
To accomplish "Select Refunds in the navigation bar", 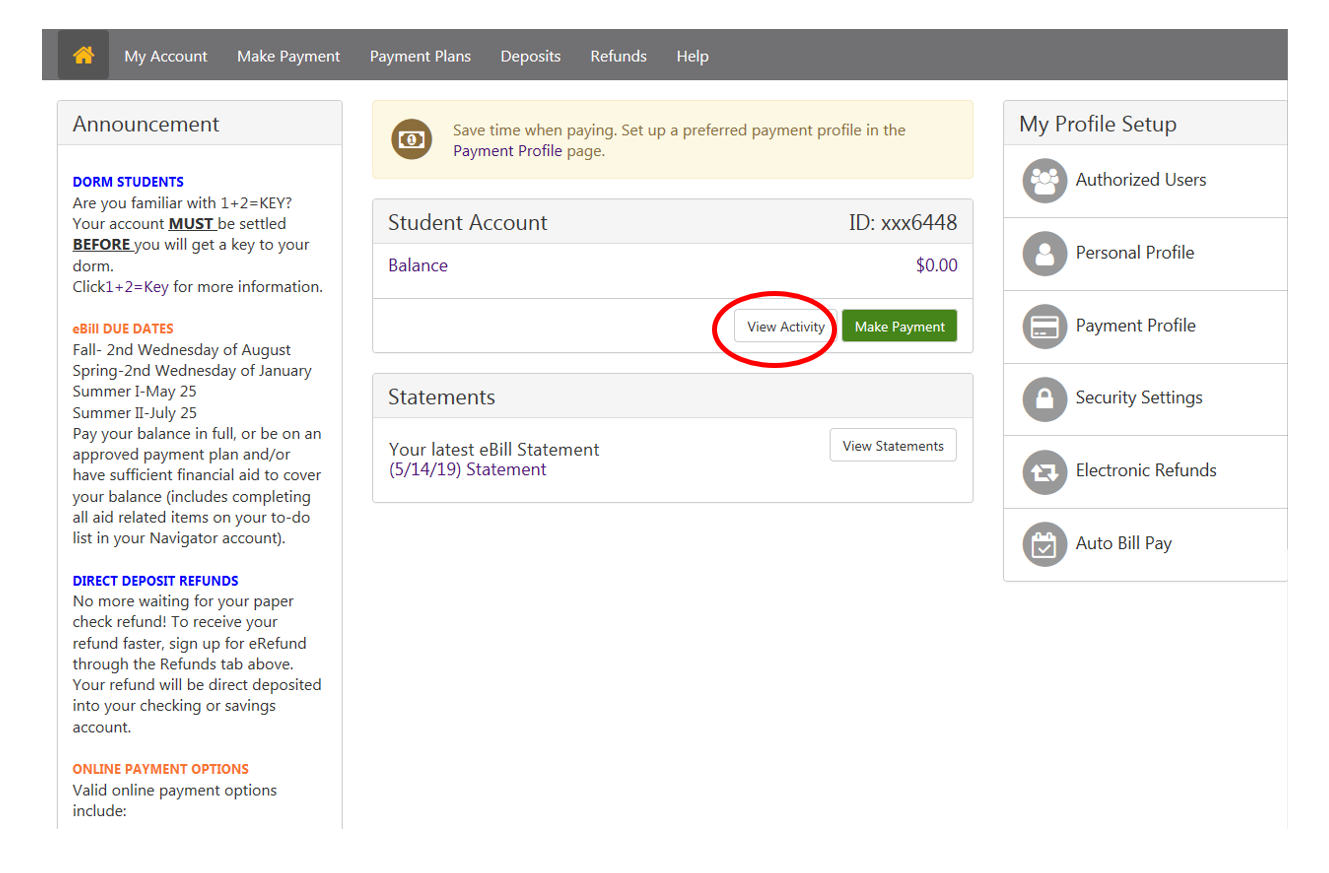I will coord(618,56).
